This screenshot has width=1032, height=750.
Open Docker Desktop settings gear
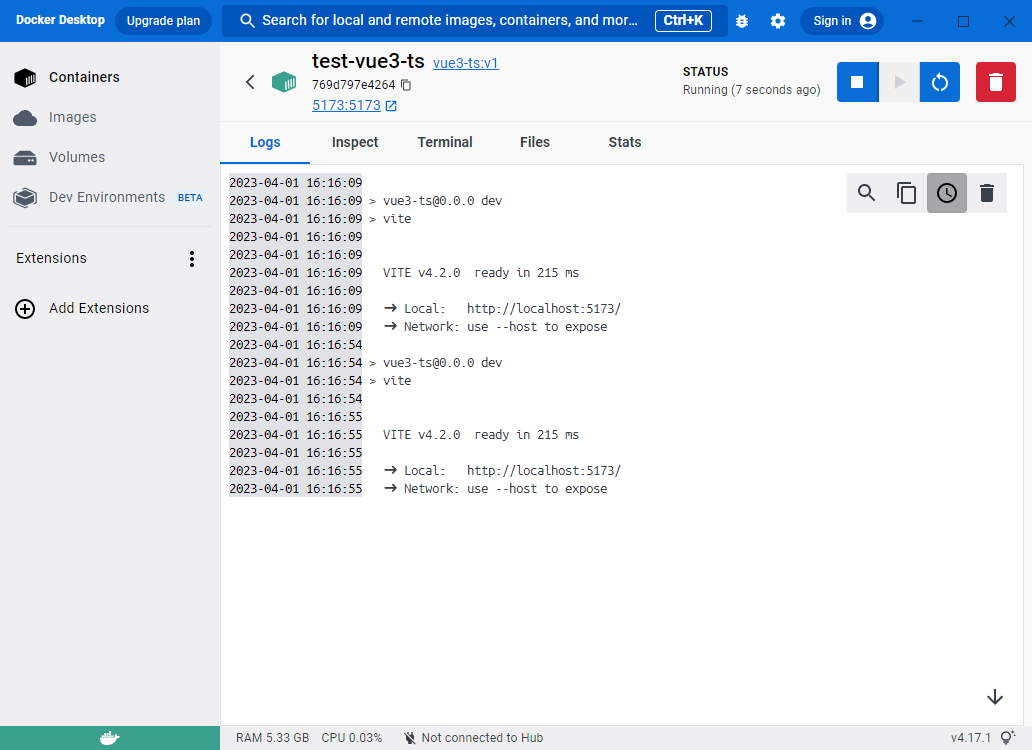point(777,21)
